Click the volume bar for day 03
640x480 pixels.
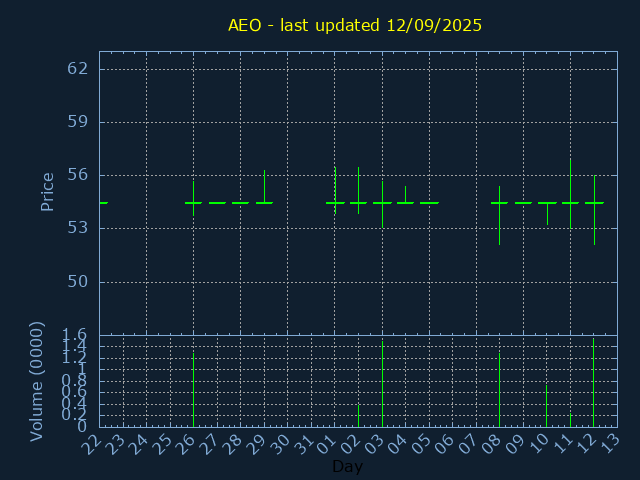382,384
